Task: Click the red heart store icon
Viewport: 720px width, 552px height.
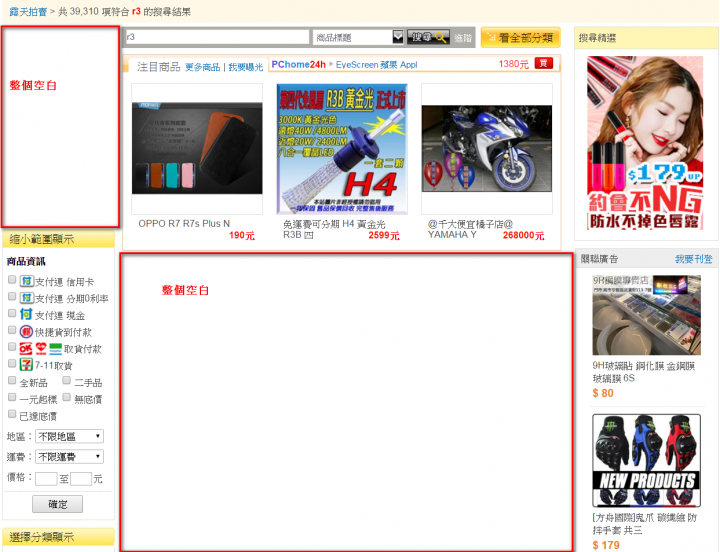Action: pos(41,349)
